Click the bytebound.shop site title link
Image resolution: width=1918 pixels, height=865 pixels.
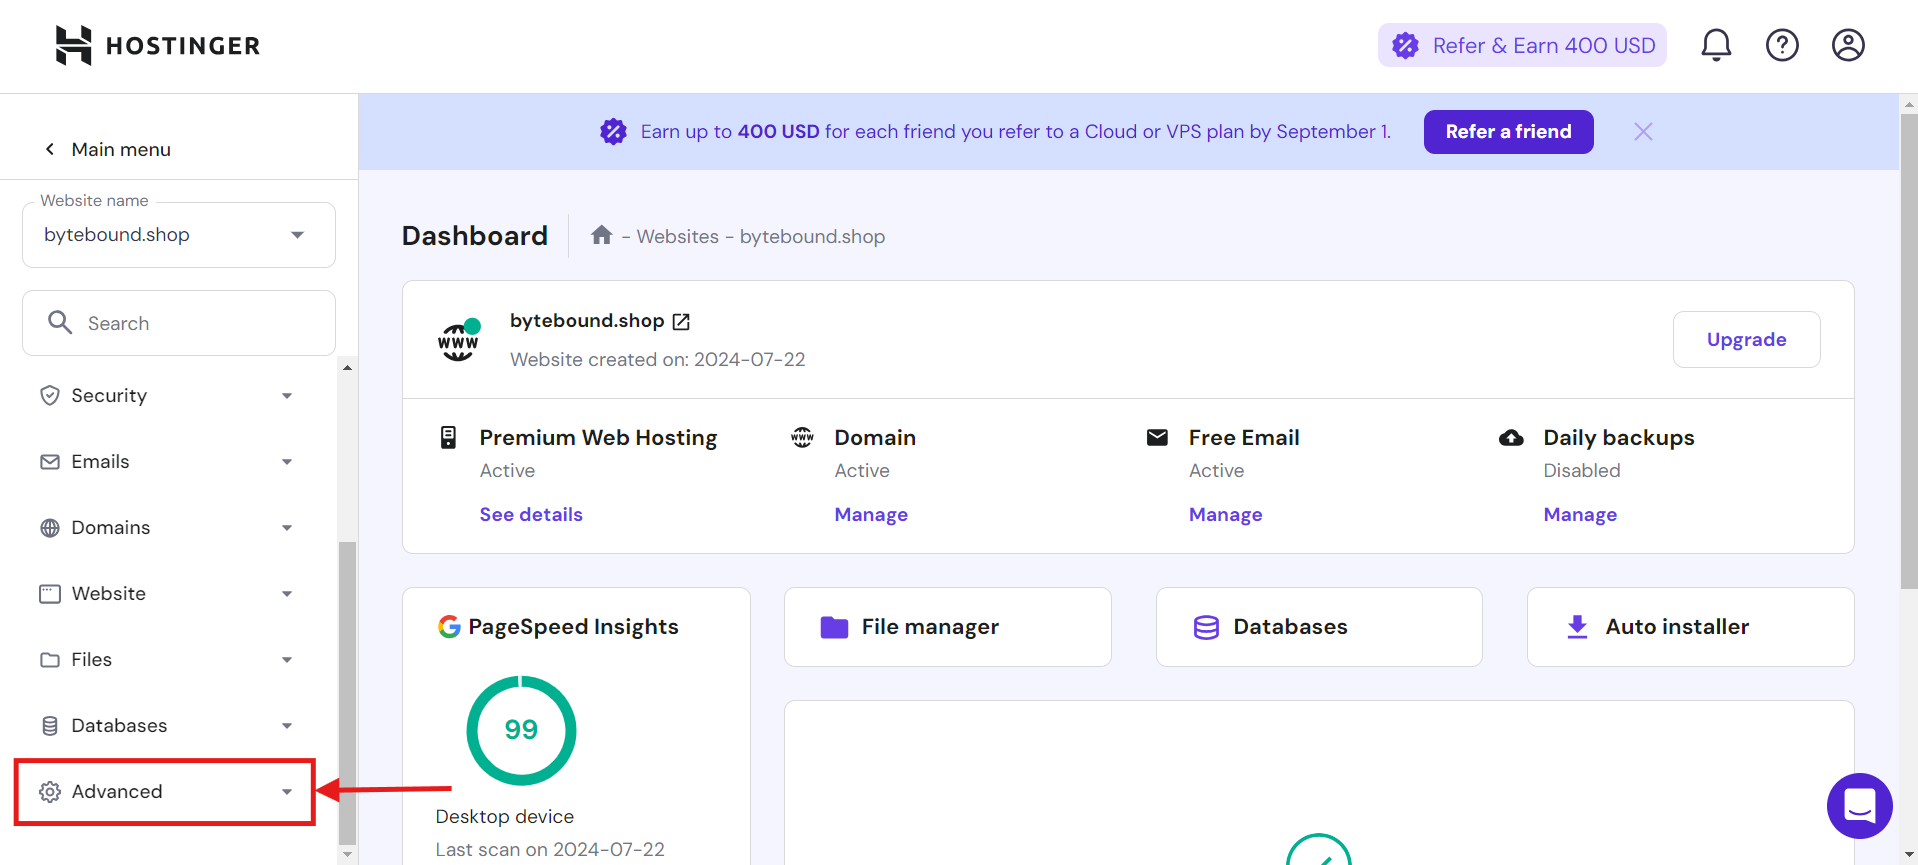587,320
